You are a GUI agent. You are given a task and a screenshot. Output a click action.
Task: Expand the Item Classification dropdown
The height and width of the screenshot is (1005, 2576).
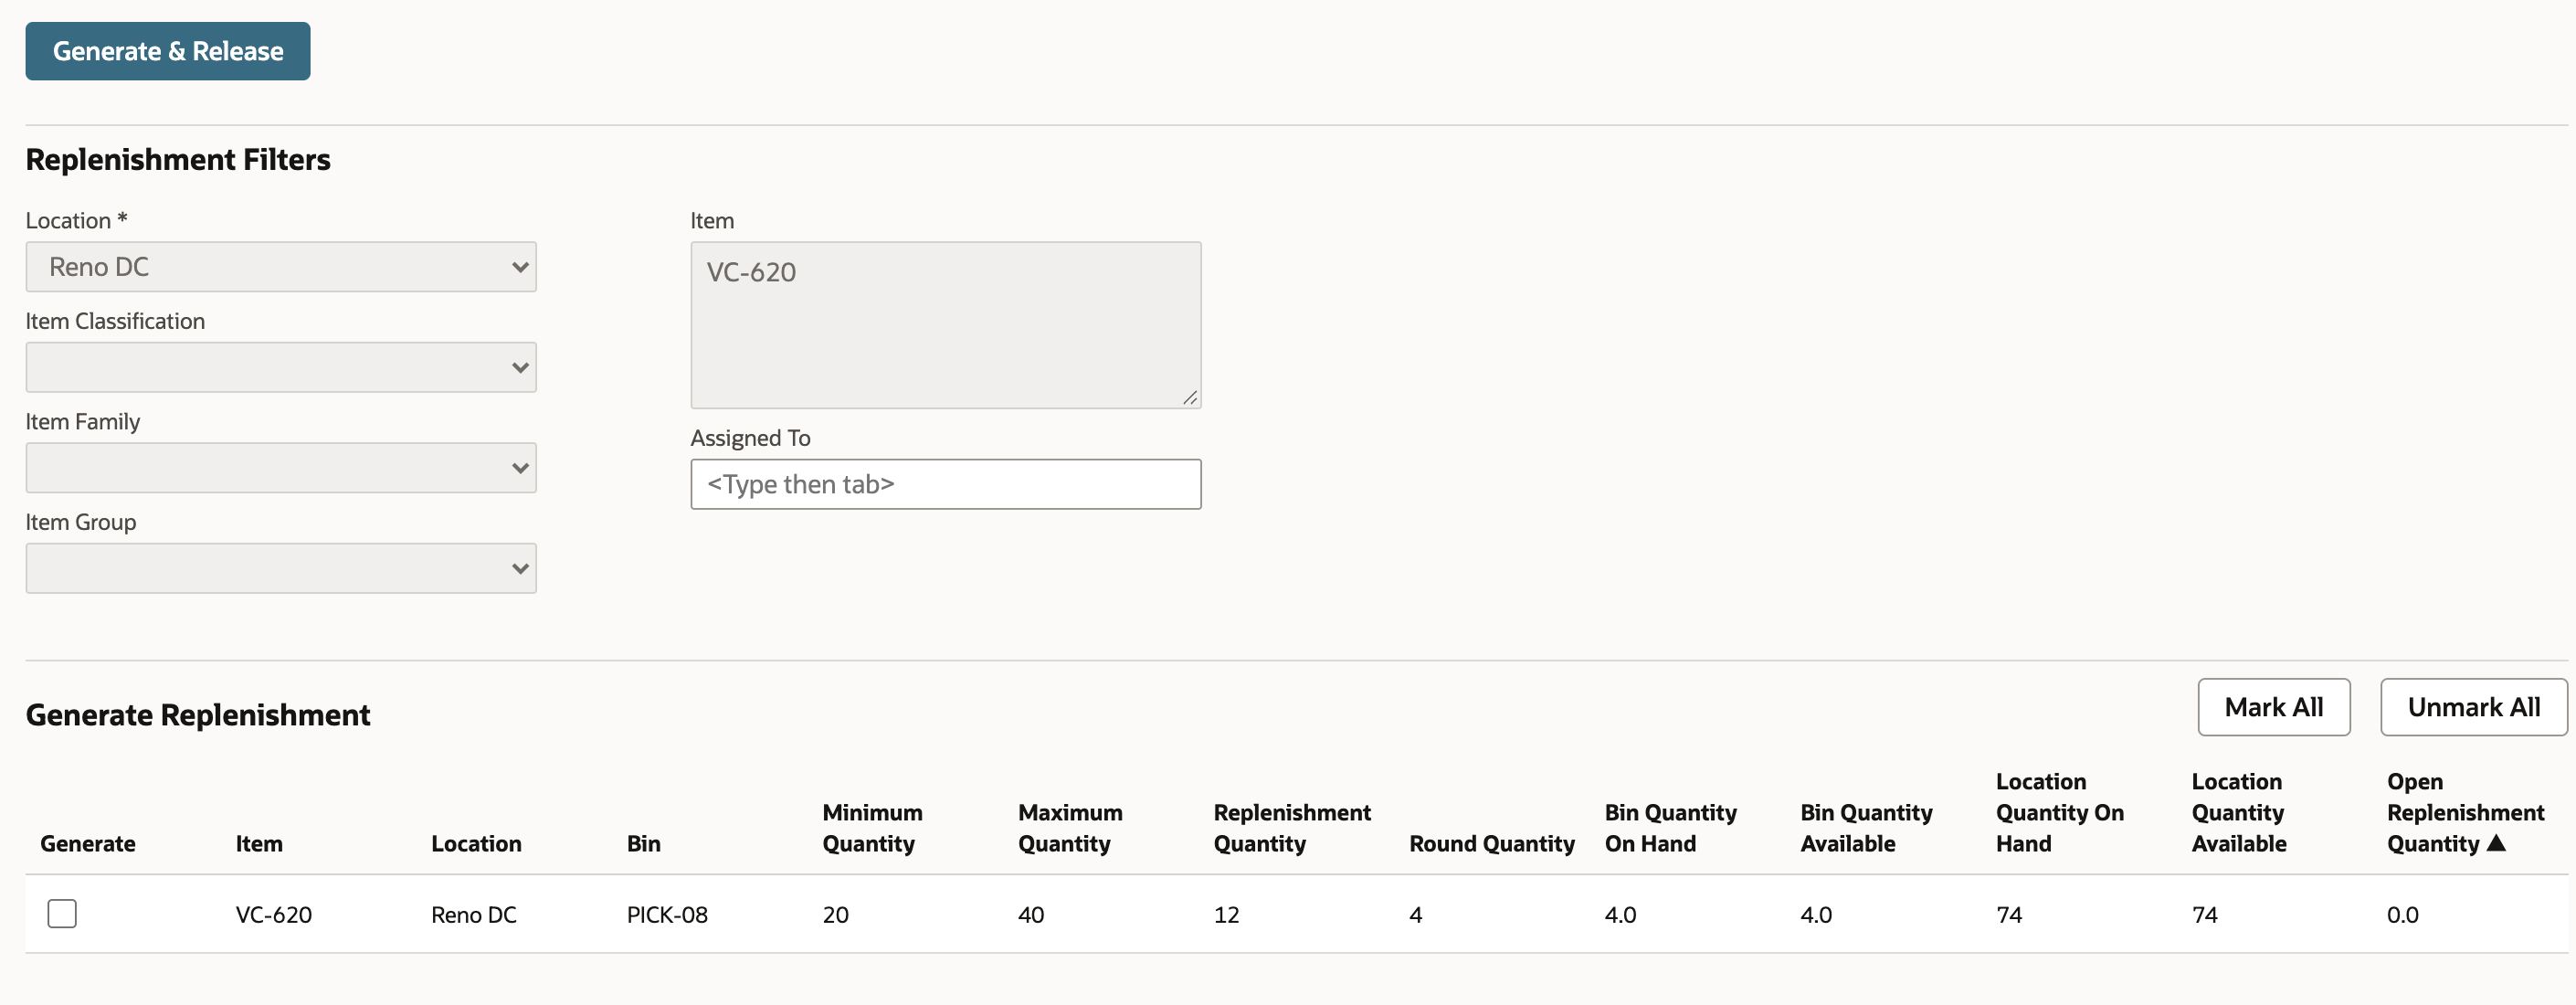(x=281, y=367)
